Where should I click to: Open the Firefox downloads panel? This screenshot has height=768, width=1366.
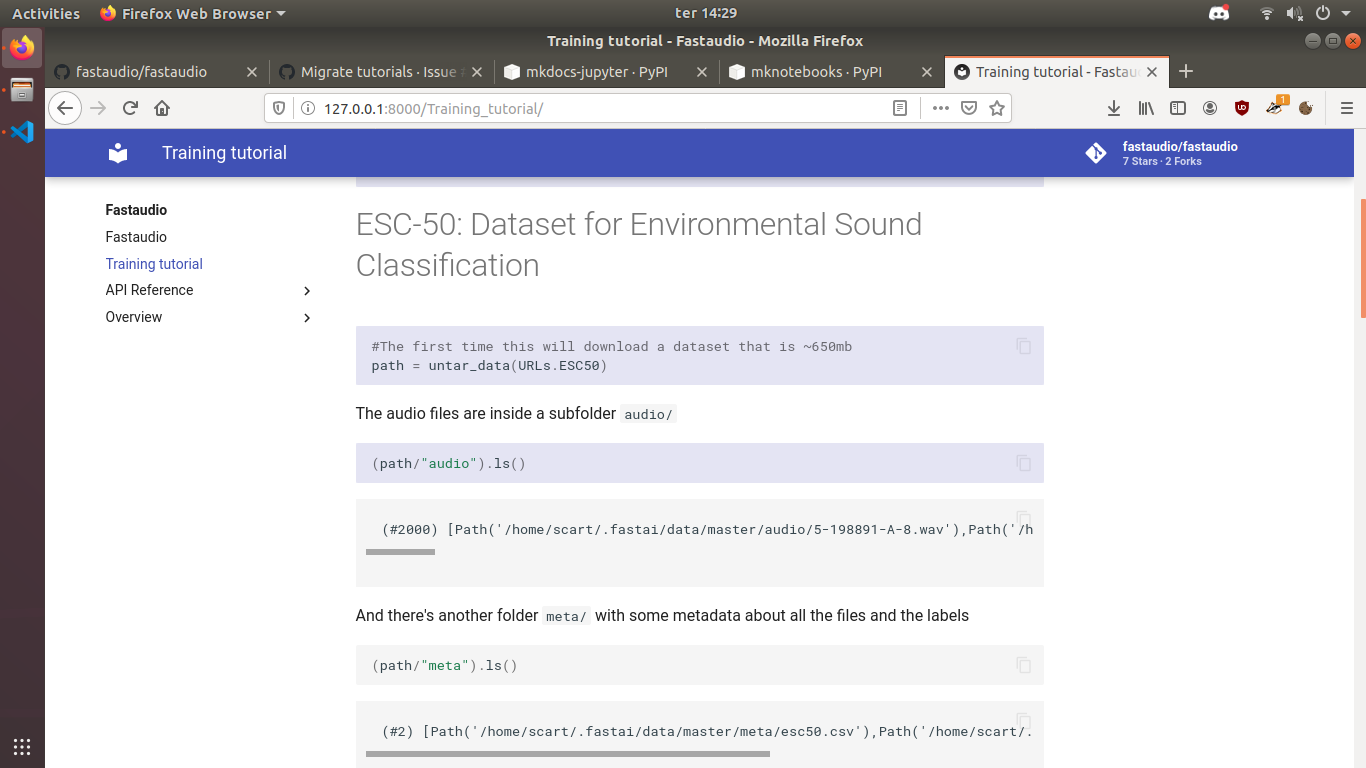coord(1113,108)
